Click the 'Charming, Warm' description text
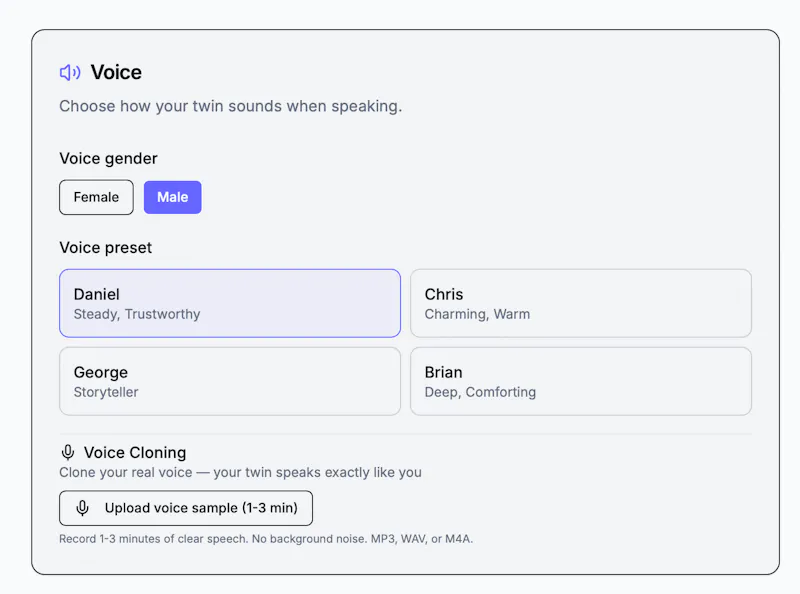Screen dimensions: 800x594 [x=477, y=314]
